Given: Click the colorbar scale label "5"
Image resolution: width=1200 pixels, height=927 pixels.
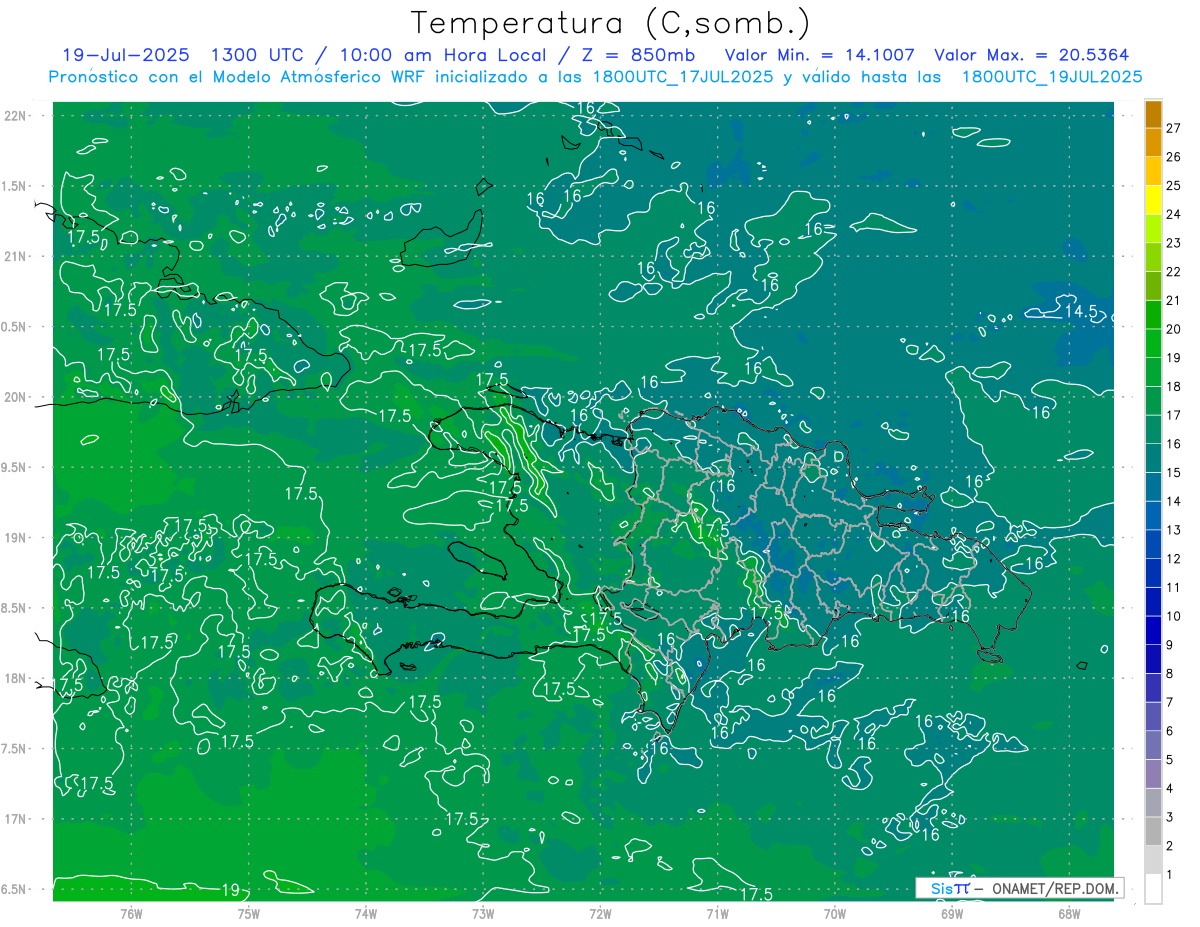Looking at the screenshot, I should pos(1170,760).
